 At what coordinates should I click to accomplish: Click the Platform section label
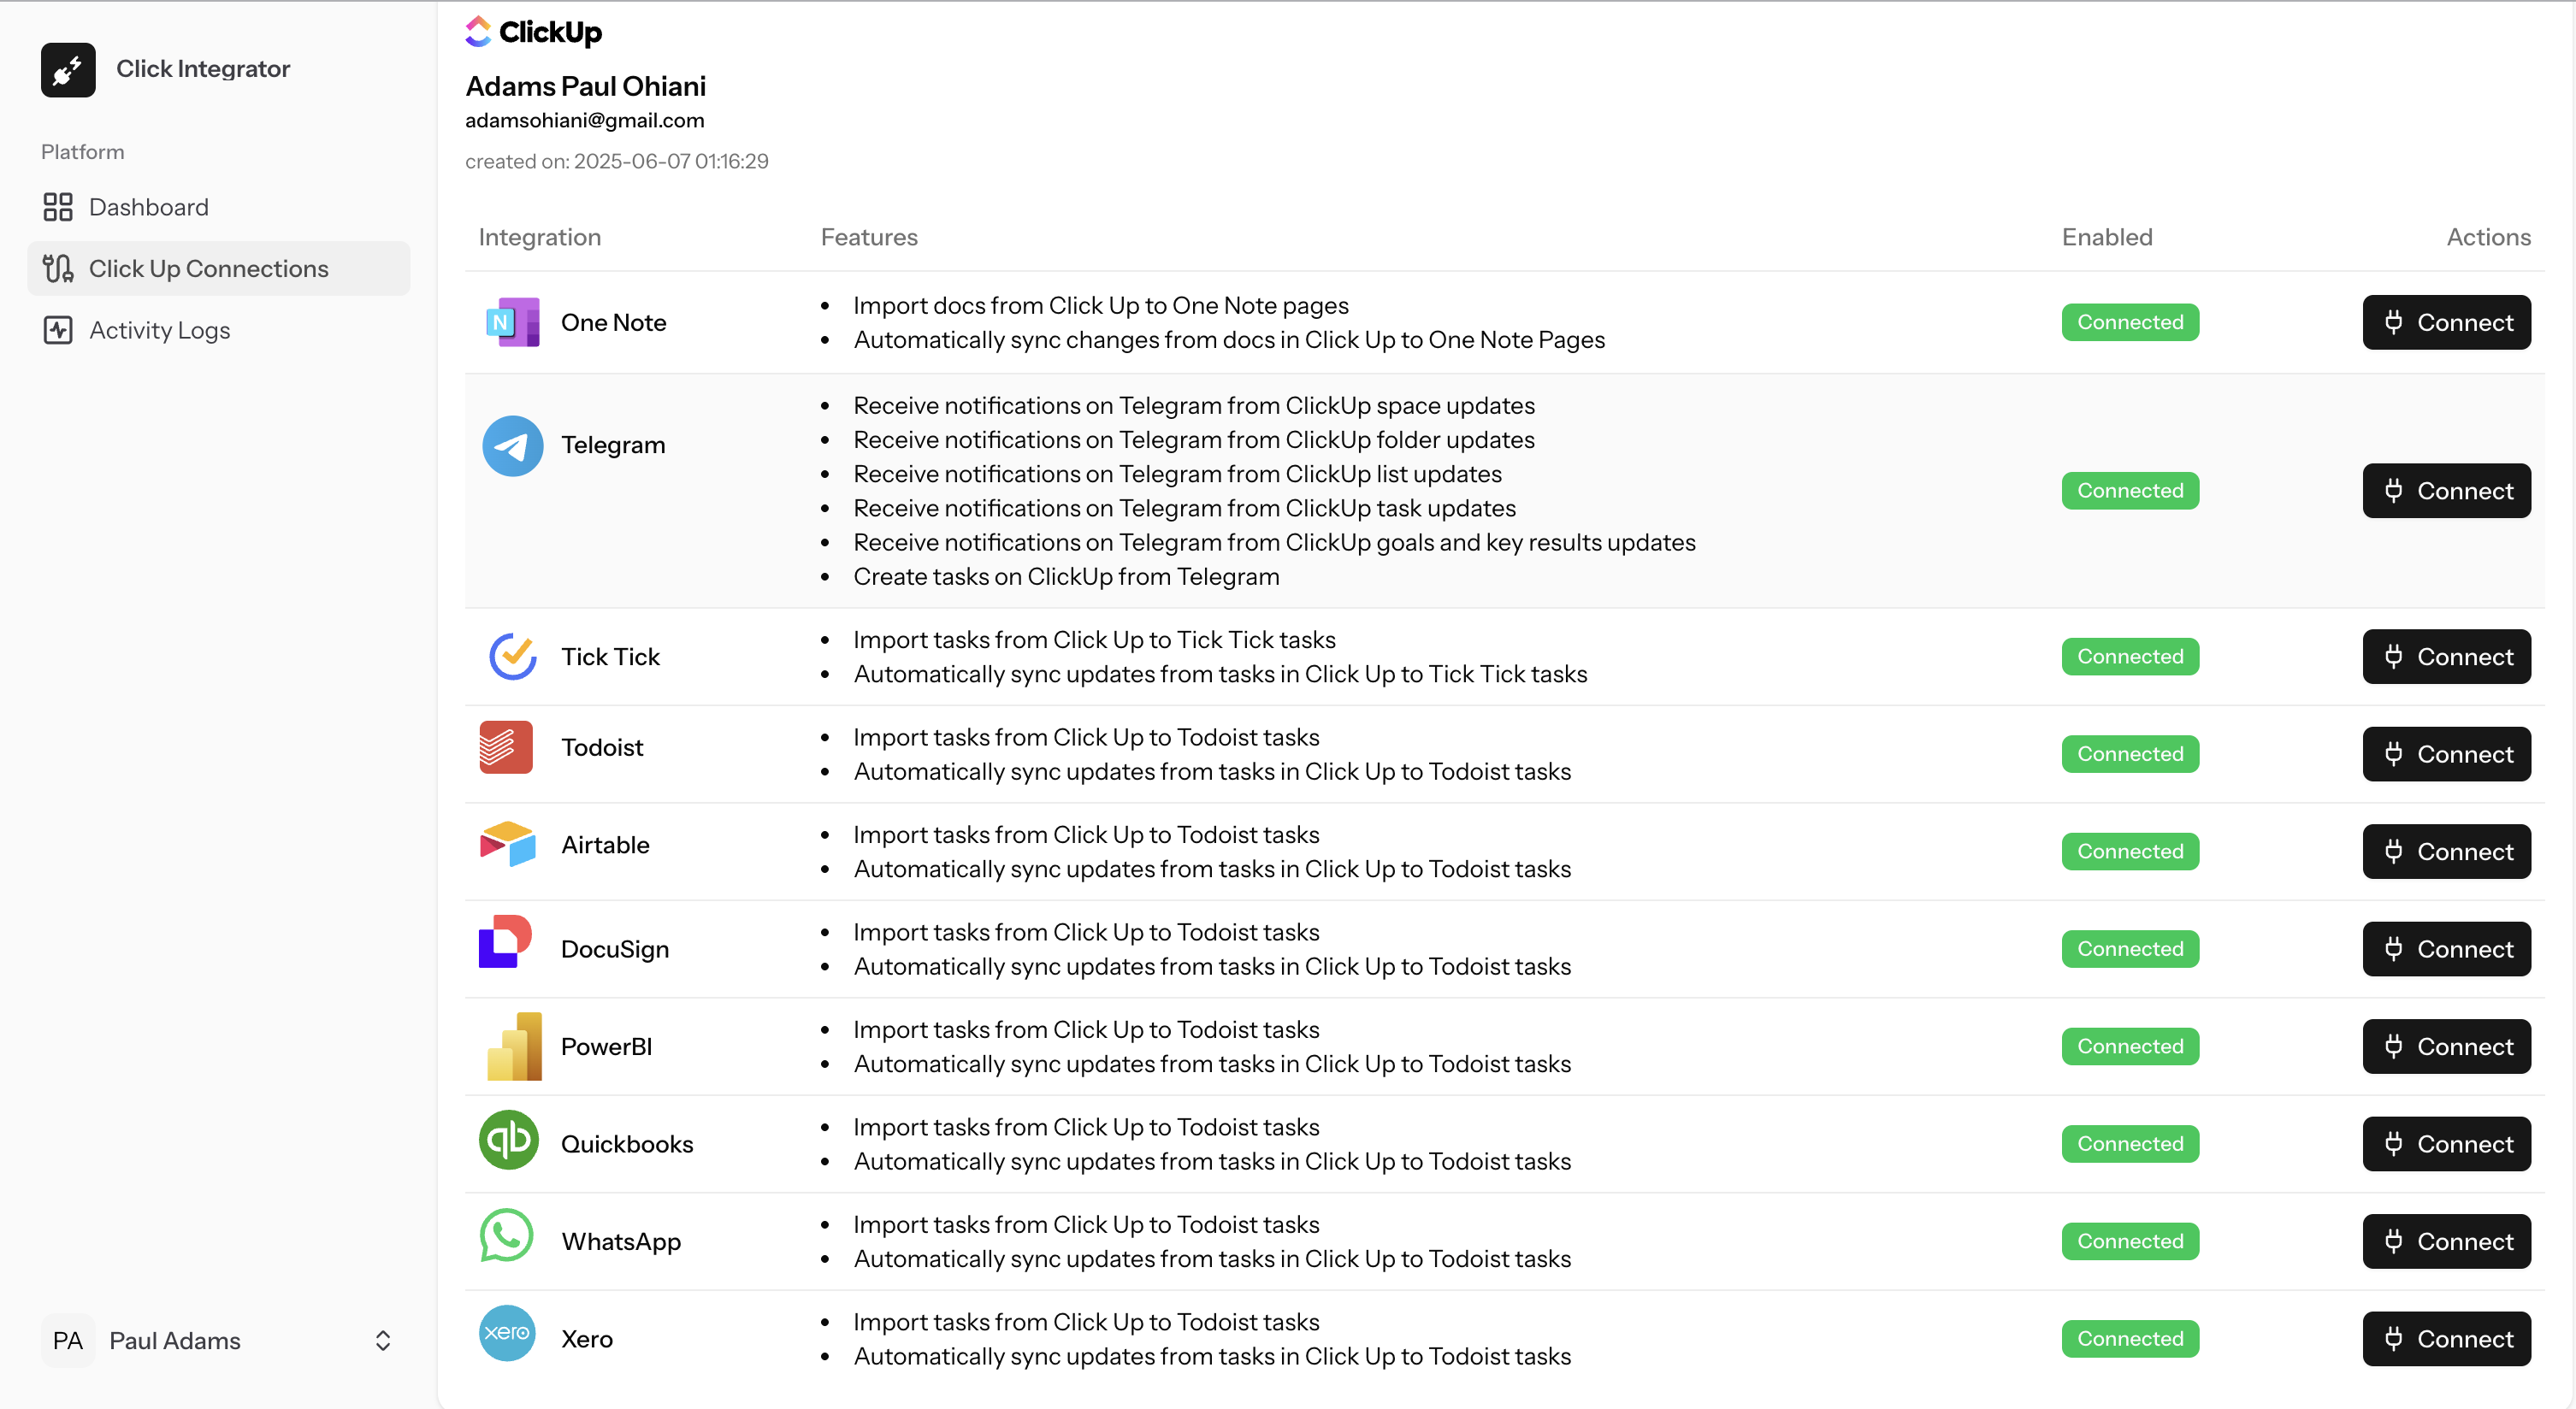coord(83,152)
